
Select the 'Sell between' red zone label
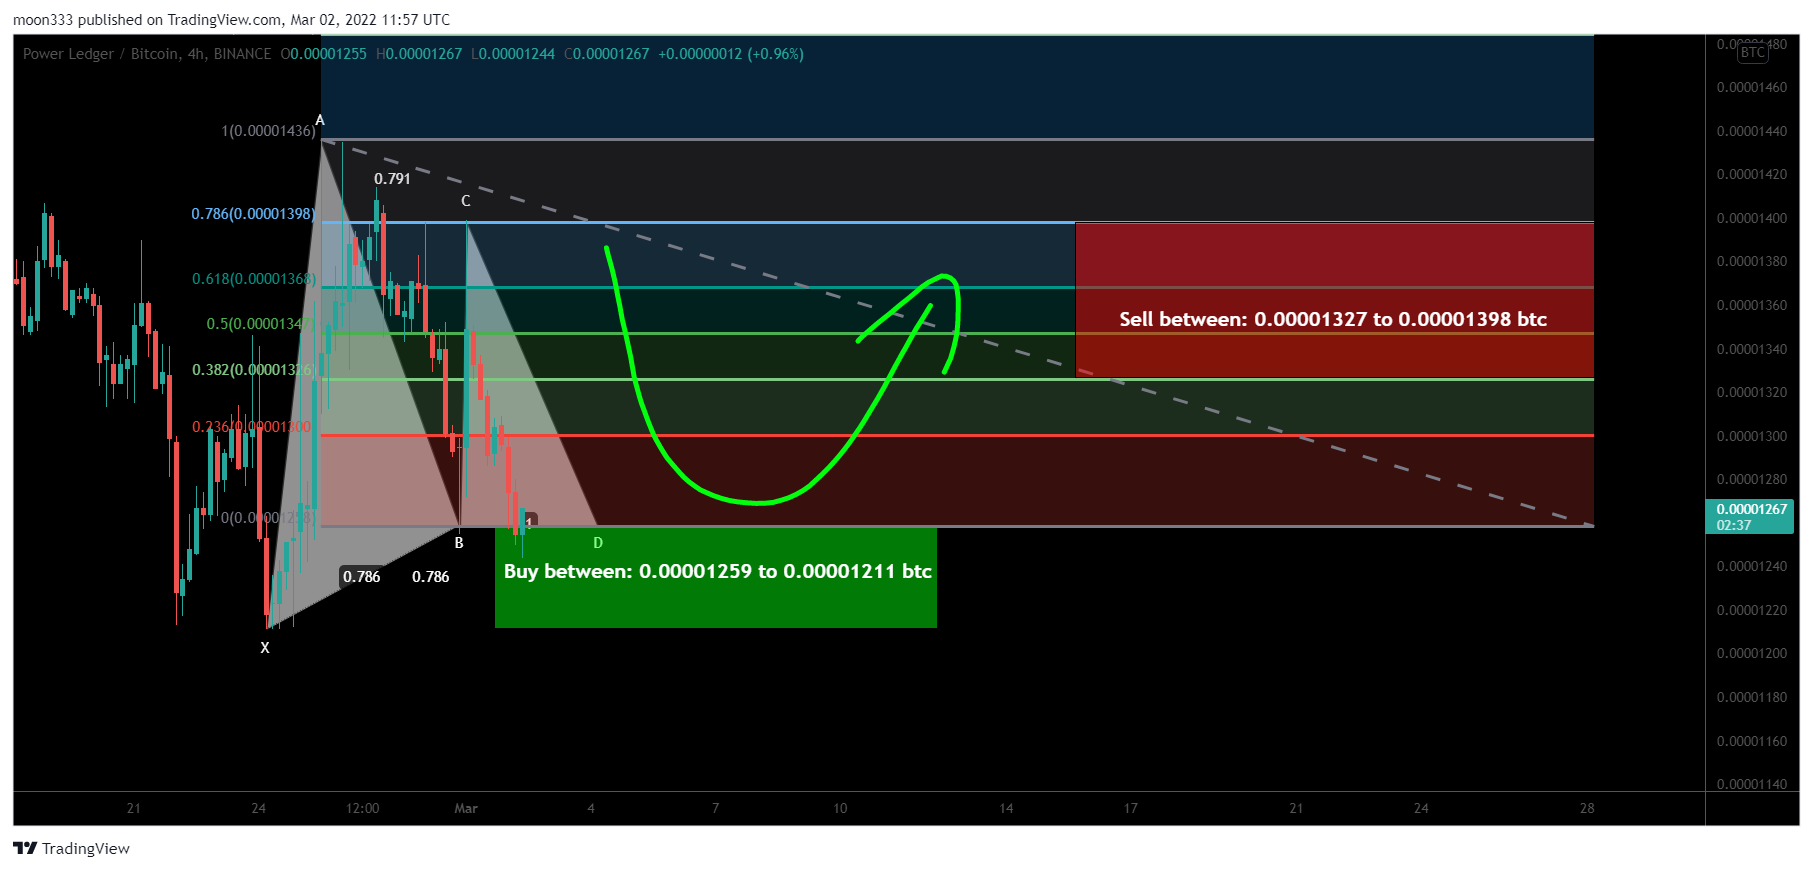point(1333,319)
